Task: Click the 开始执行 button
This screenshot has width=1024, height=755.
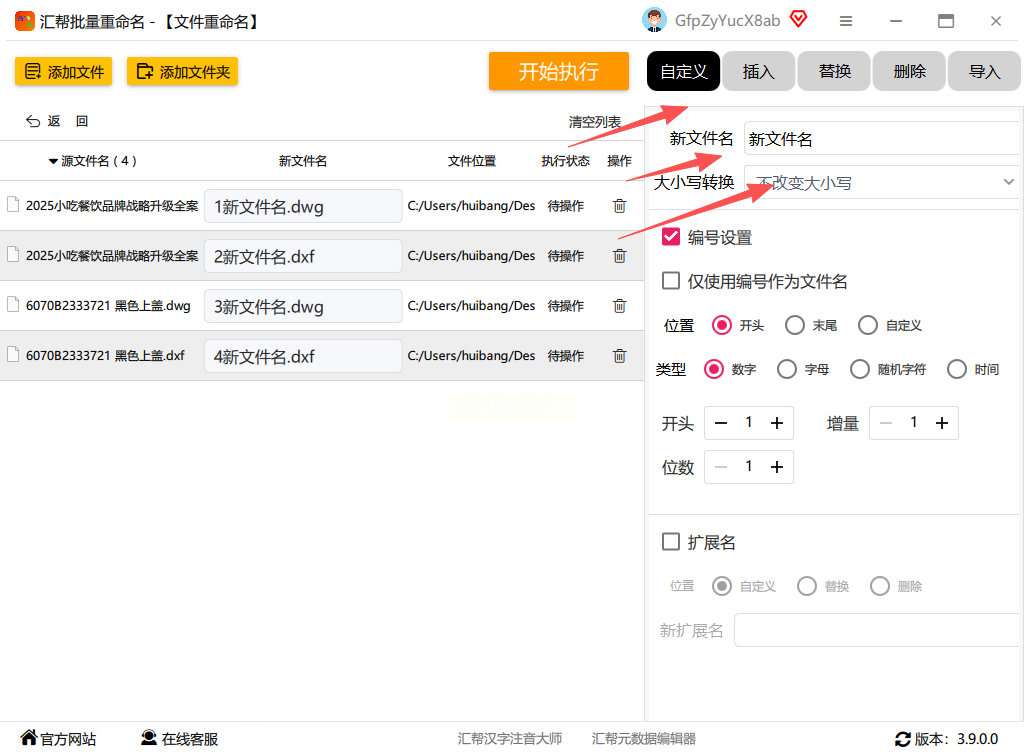Action: pyautogui.click(x=558, y=71)
